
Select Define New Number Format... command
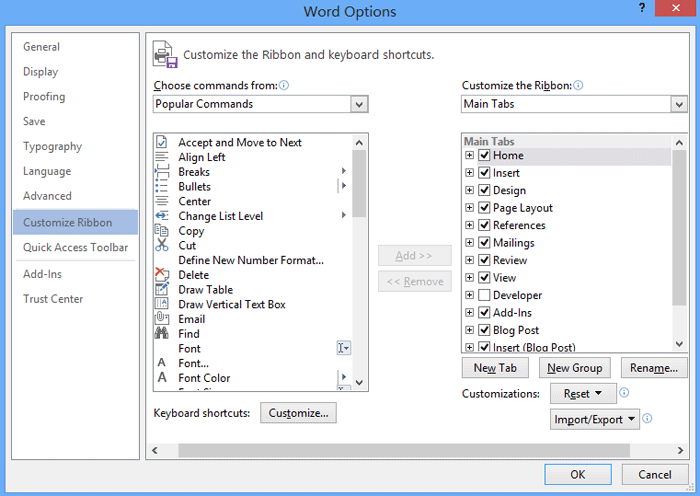pos(251,260)
